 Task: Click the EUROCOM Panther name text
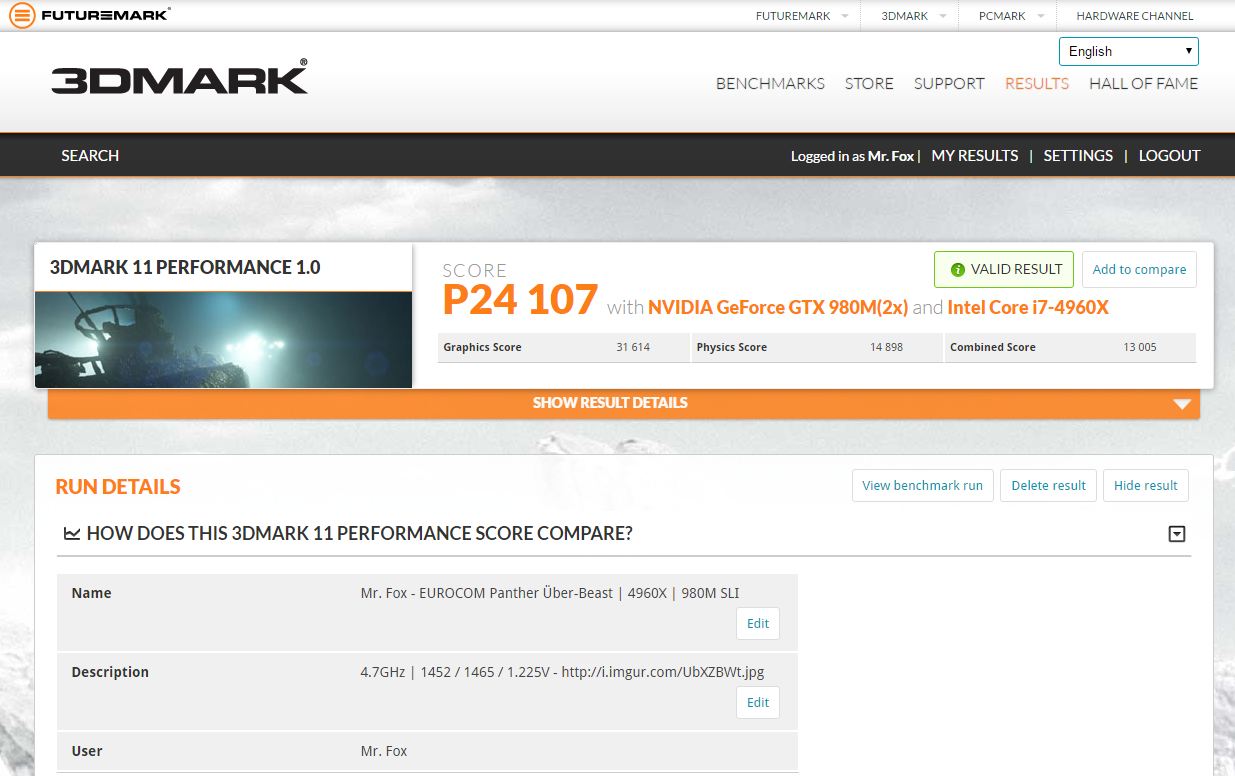(550, 593)
